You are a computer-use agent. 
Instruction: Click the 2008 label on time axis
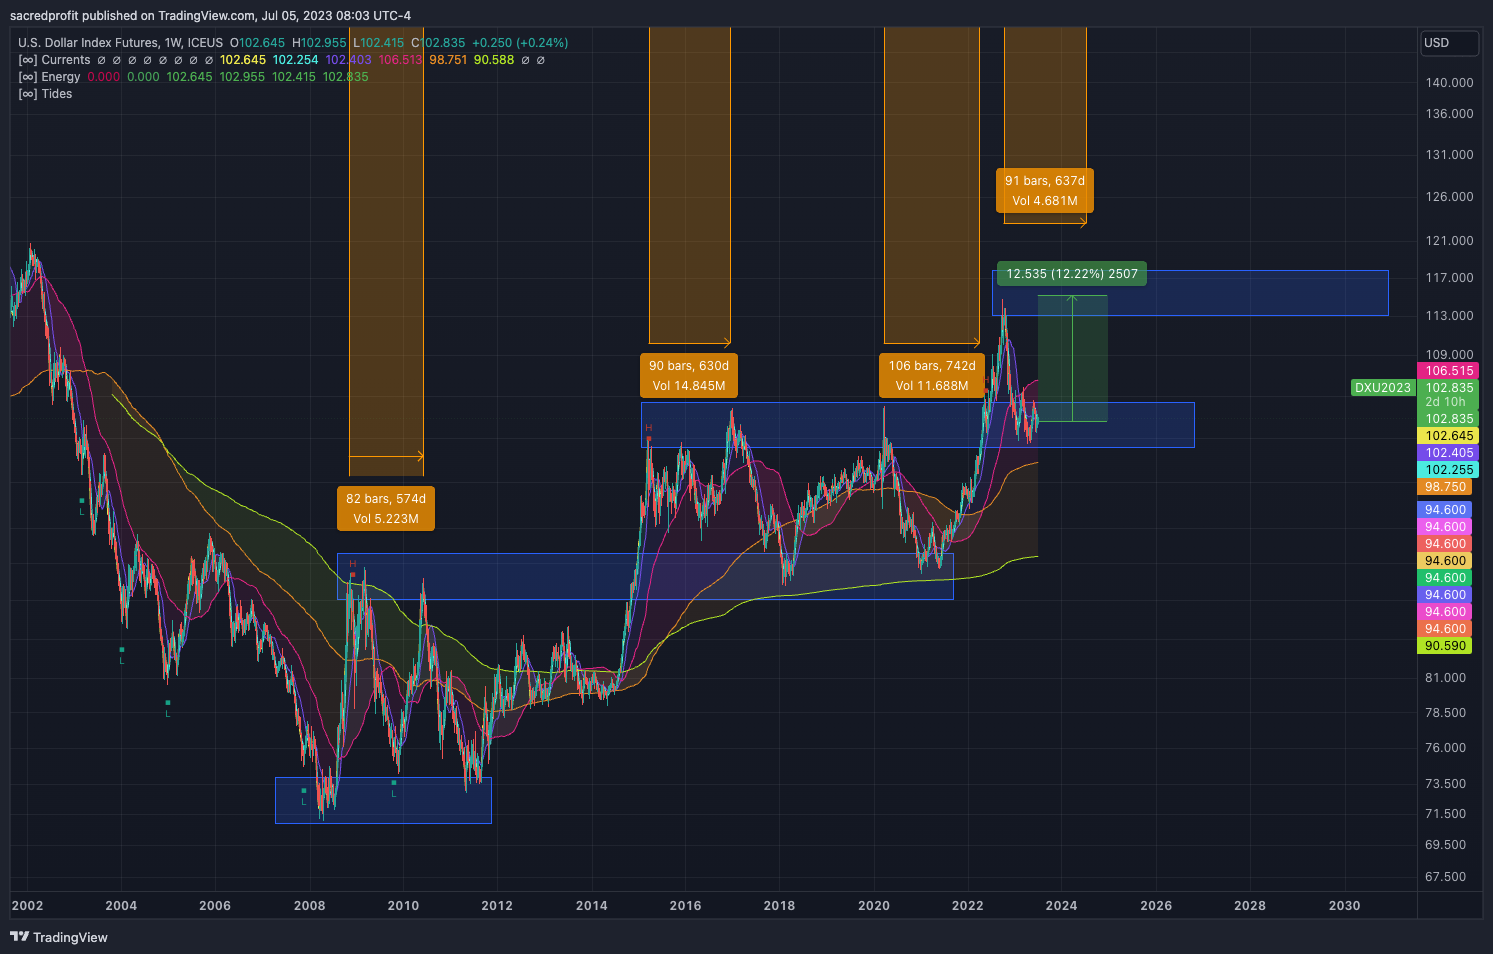[x=310, y=906]
